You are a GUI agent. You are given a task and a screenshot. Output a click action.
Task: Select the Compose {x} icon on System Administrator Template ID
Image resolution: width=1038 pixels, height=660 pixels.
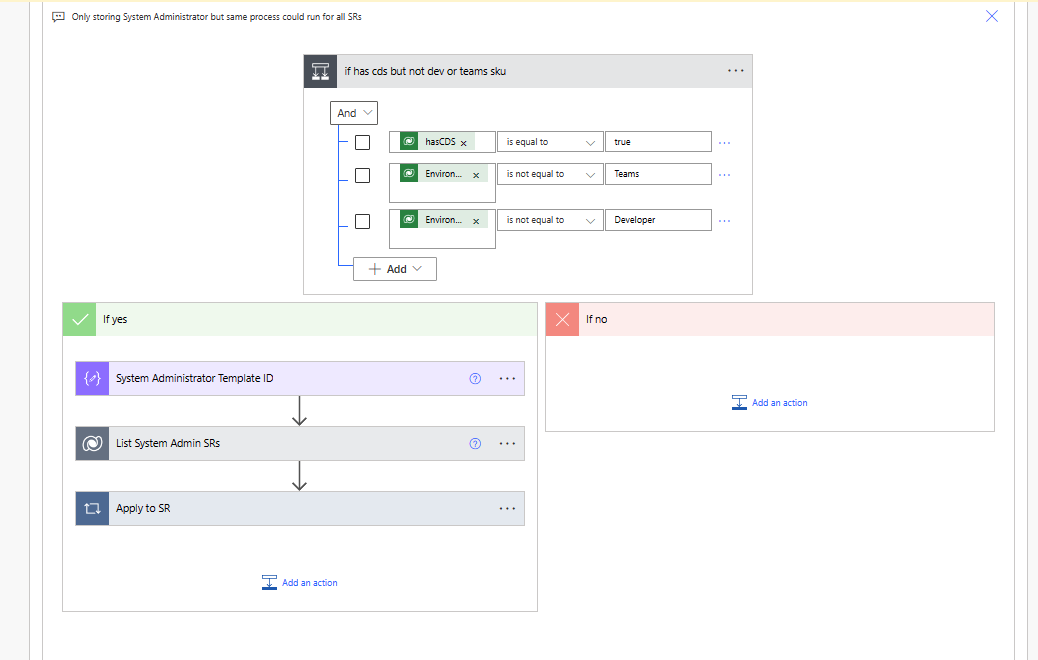pyautogui.click(x=91, y=378)
